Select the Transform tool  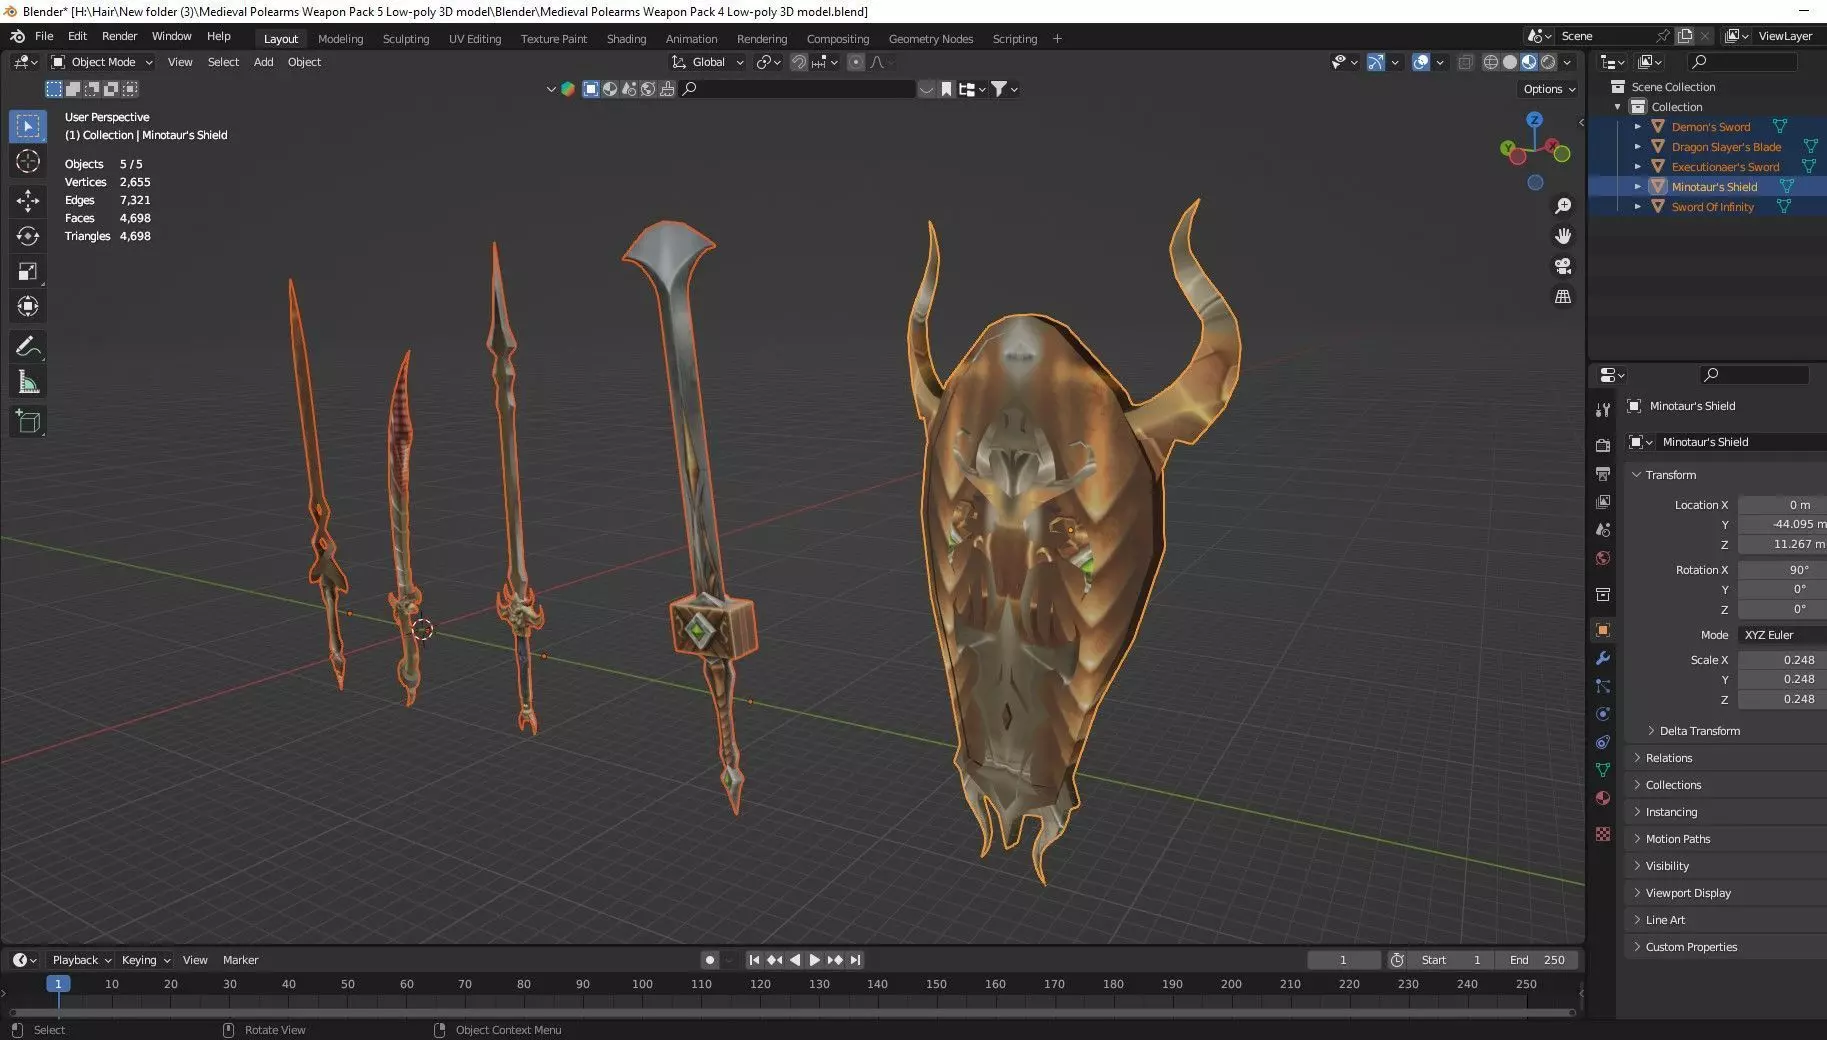28,306
